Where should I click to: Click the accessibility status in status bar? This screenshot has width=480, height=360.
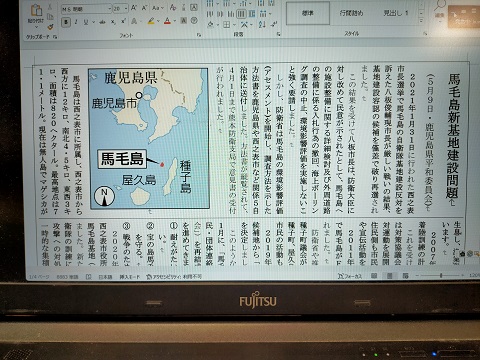click(x=174, y=276)
